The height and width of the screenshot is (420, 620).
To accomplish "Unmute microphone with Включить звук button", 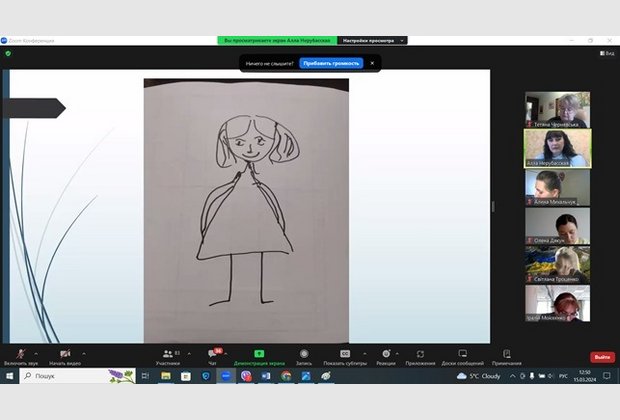I will [21, 355].
